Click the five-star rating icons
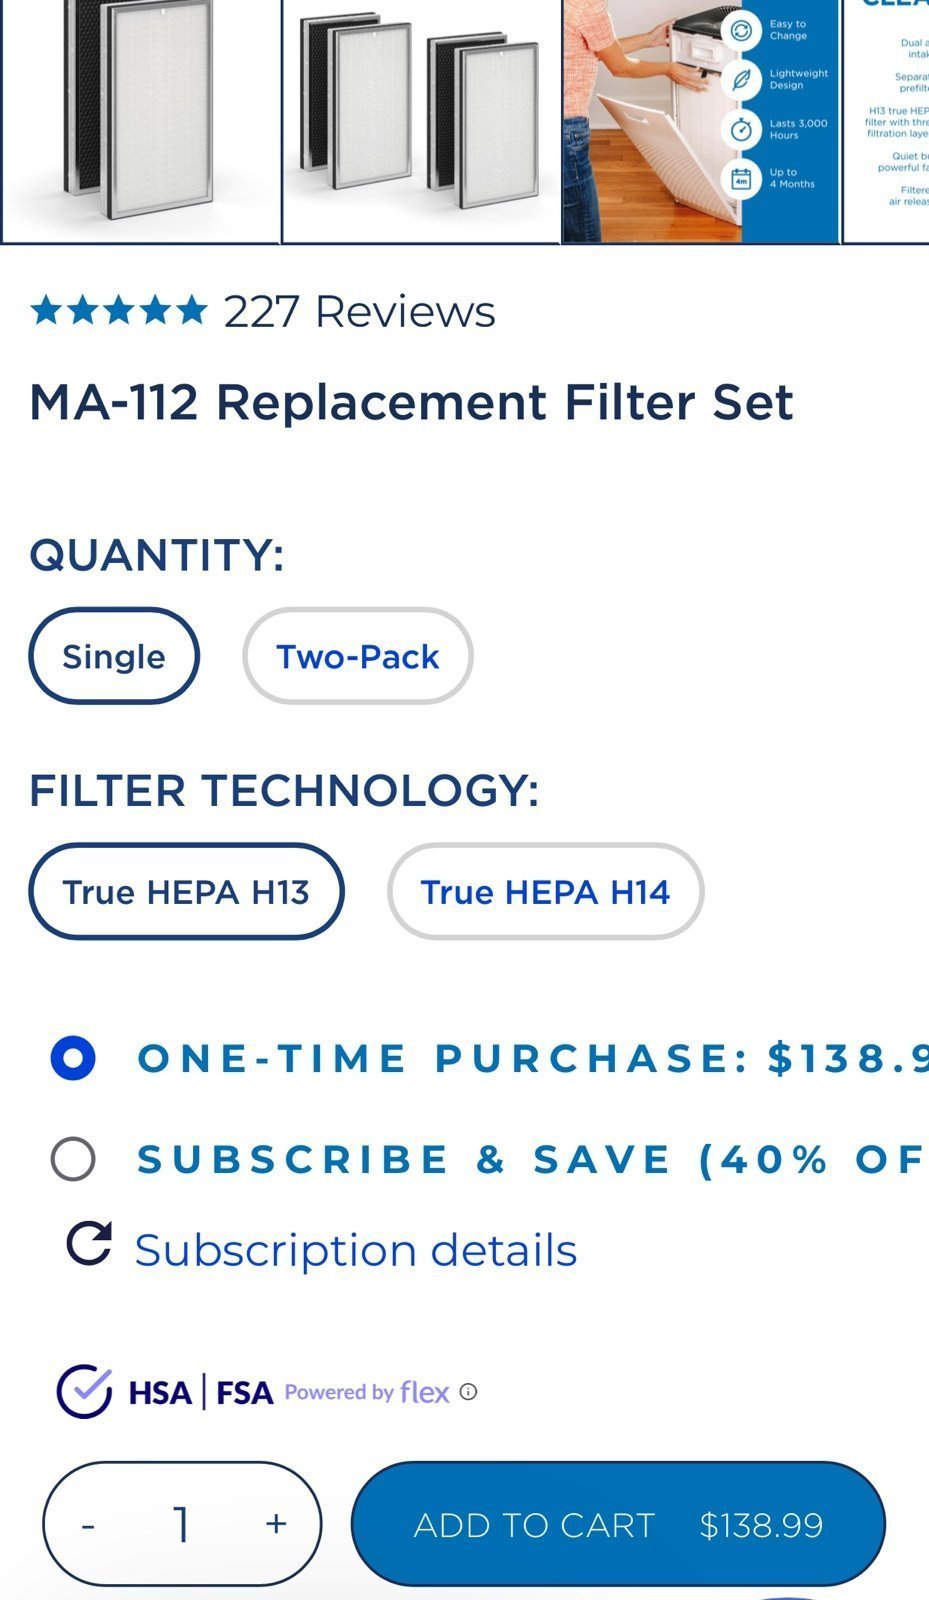 tap(119, 311)
